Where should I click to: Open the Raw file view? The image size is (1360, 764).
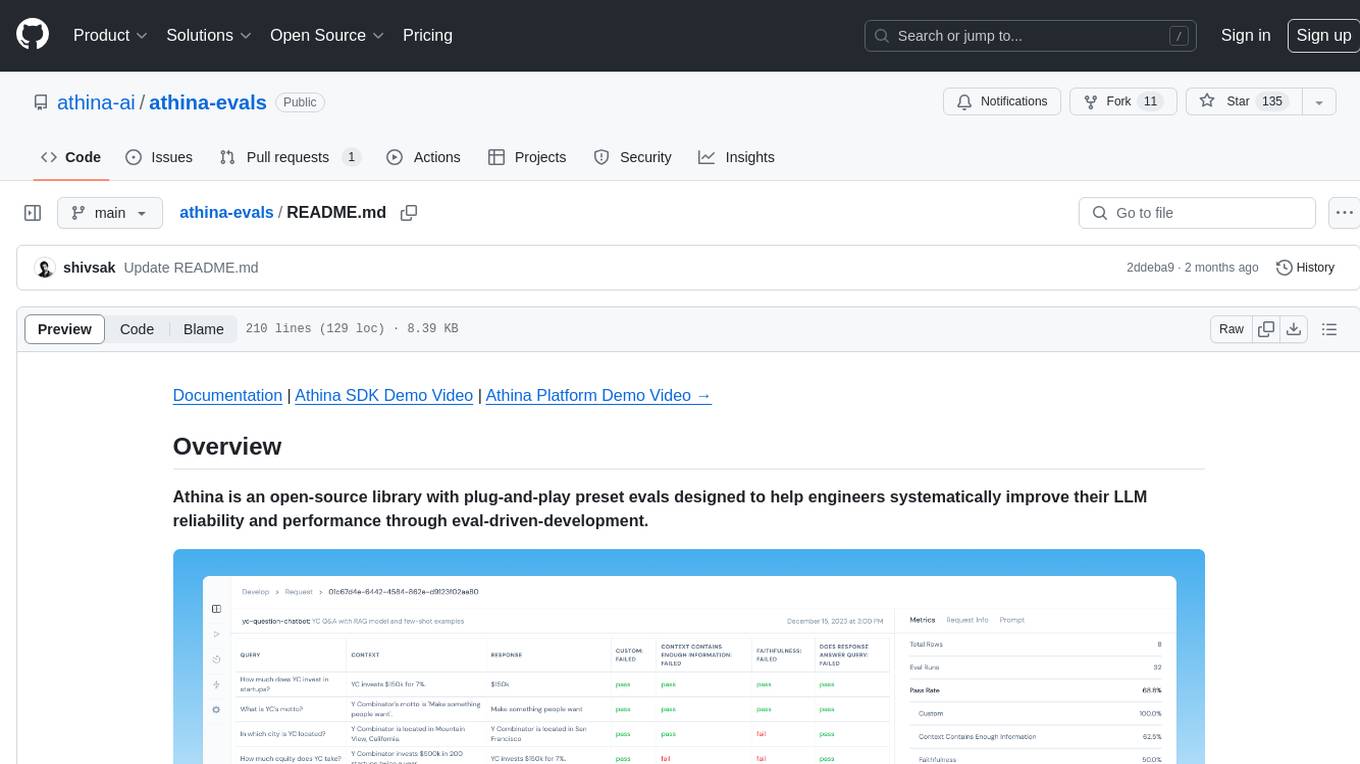pyautogui.click(x=1231, y=329)
